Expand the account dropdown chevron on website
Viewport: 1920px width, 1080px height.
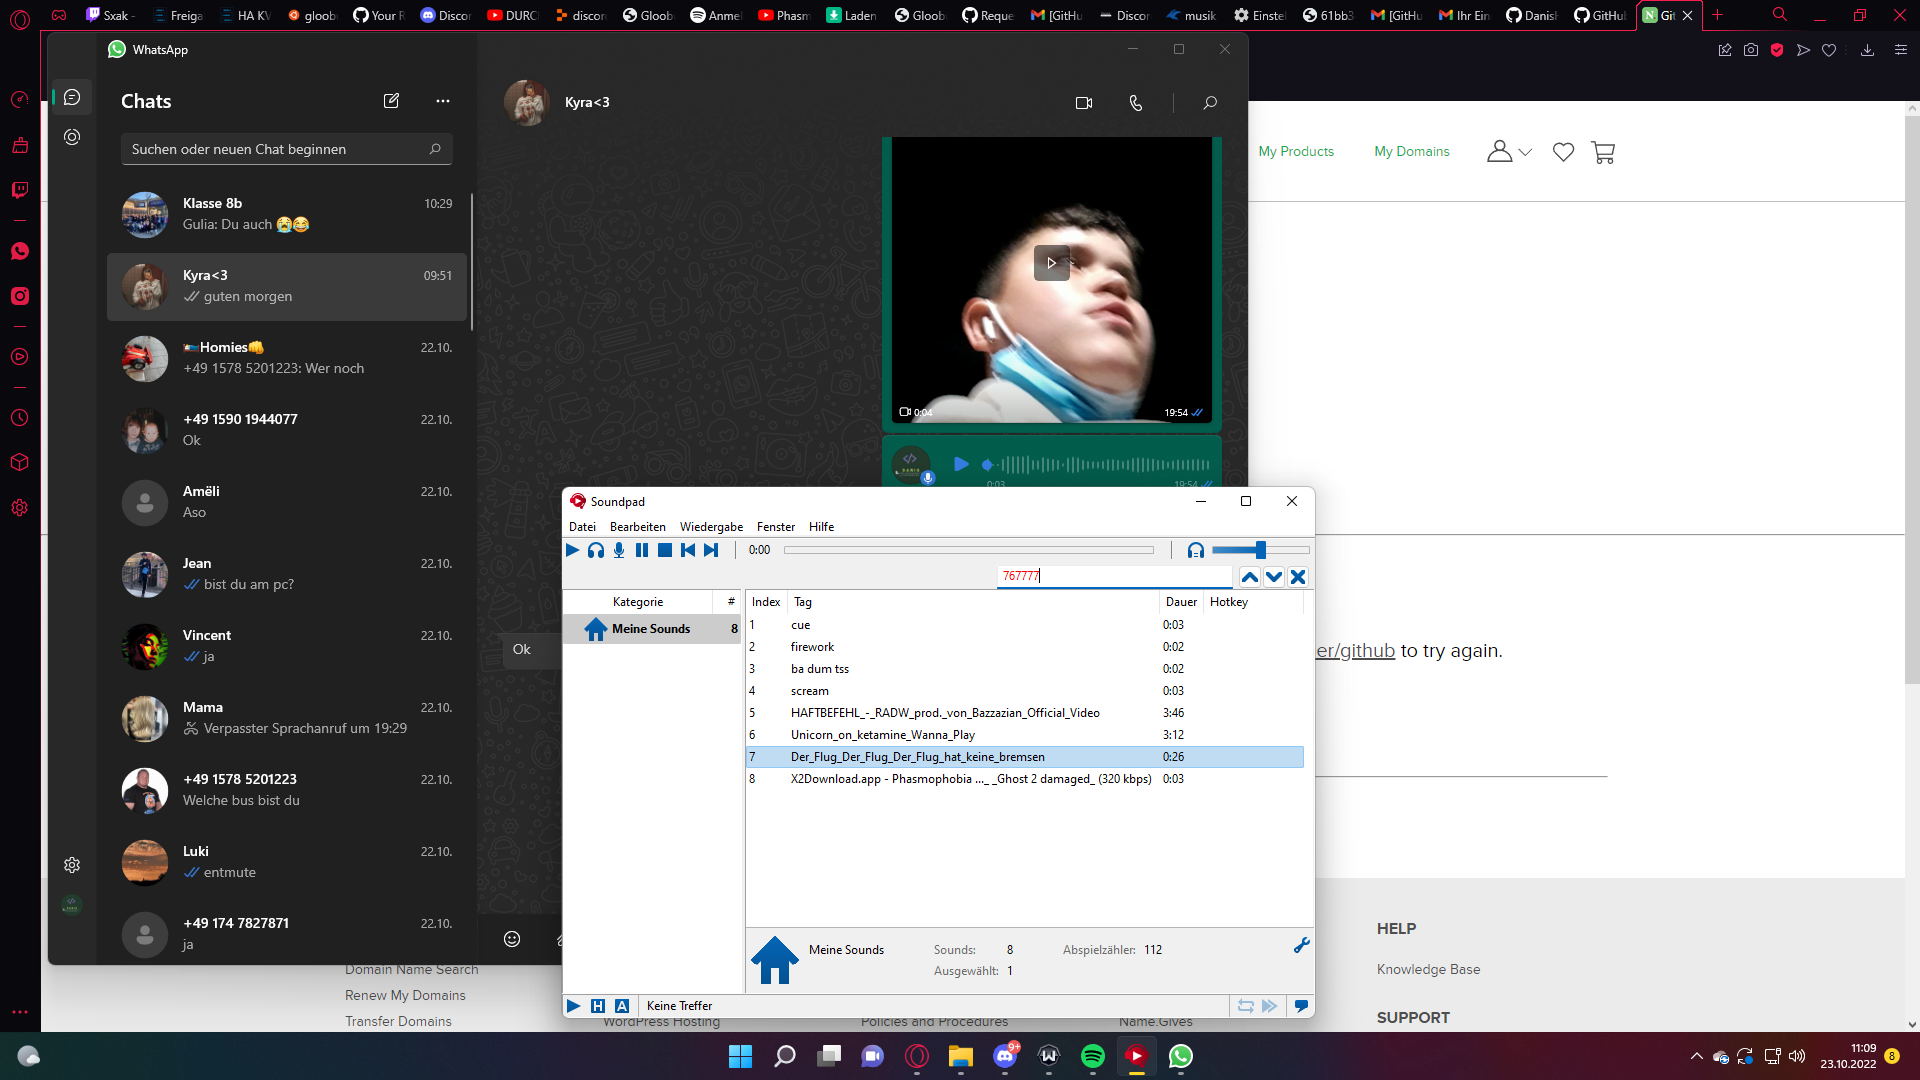(1525, 152)
